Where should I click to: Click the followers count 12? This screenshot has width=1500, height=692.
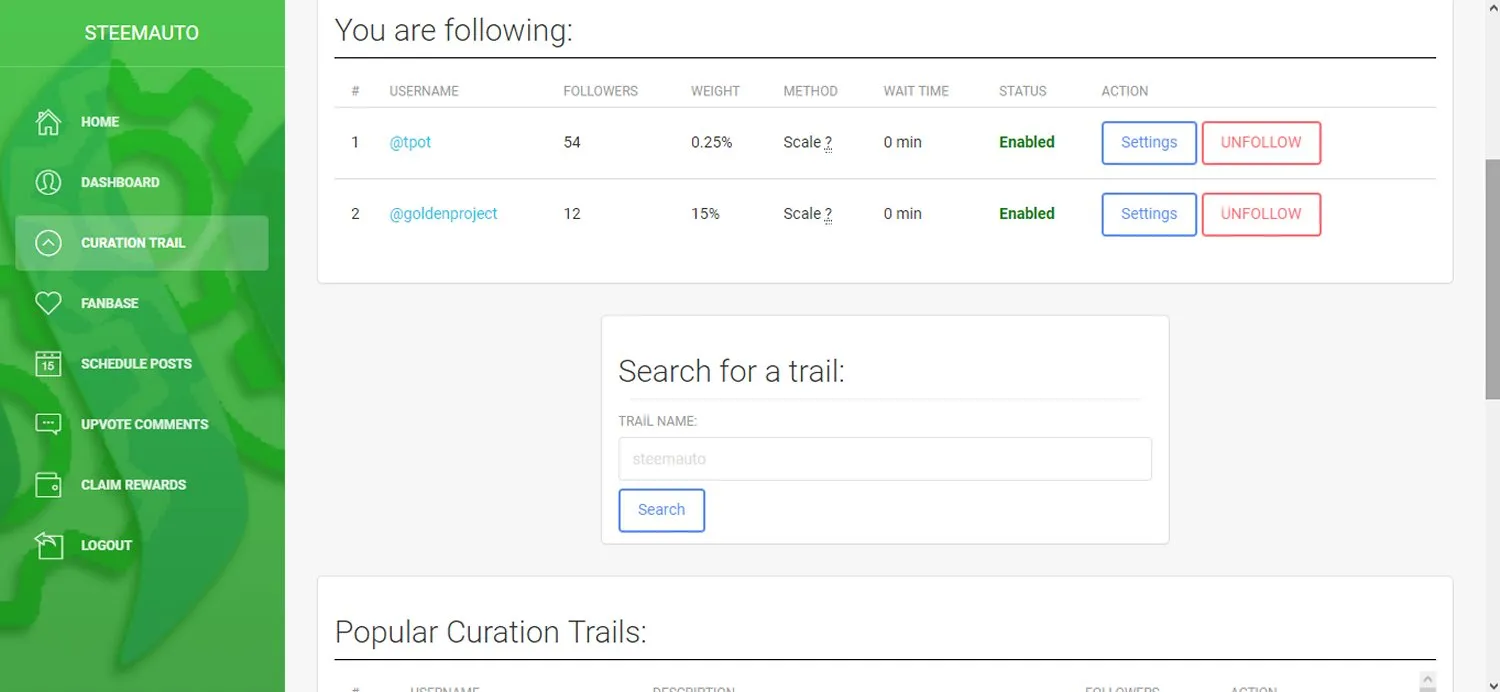(572, 213)
